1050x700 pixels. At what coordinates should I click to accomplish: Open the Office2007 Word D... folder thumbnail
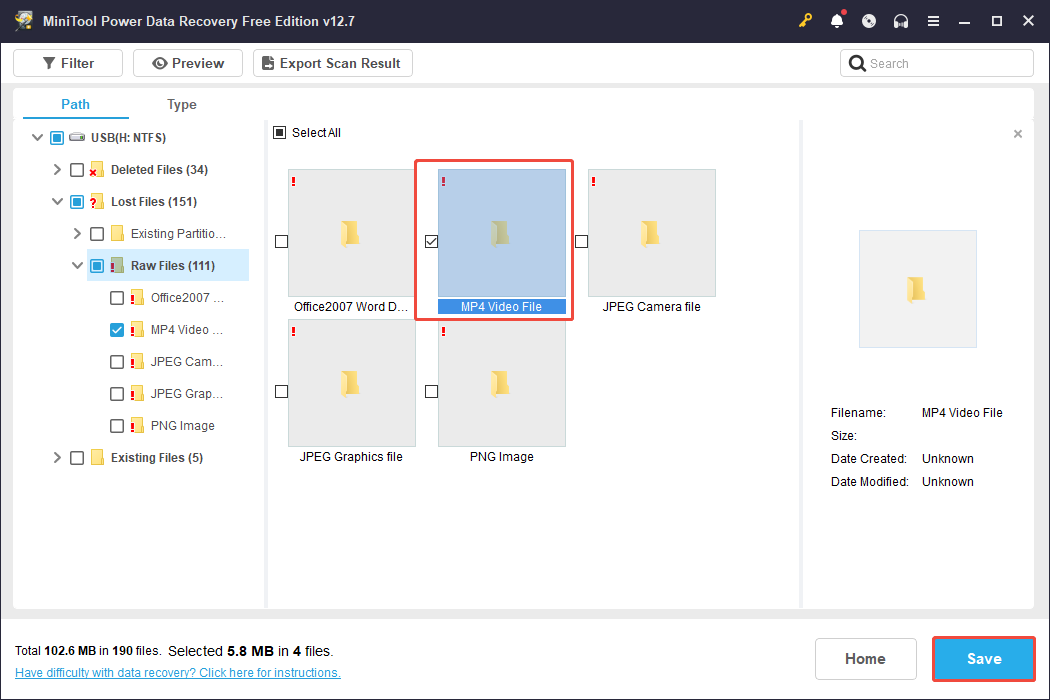pyautogui.click(x=352, y=232)
